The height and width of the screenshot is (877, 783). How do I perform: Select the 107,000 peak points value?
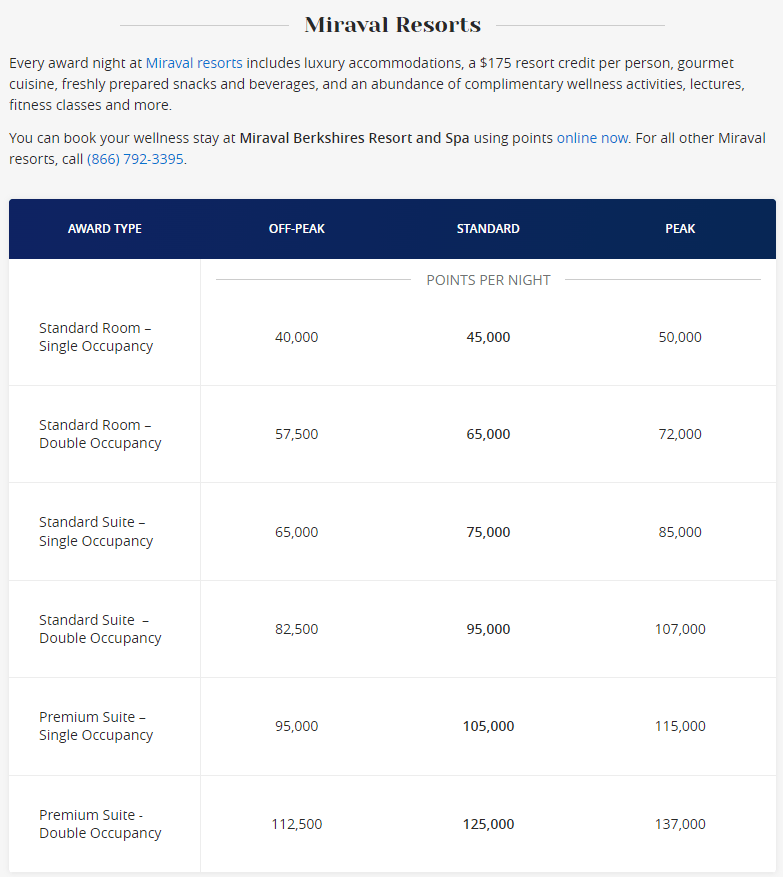(680, 629)
